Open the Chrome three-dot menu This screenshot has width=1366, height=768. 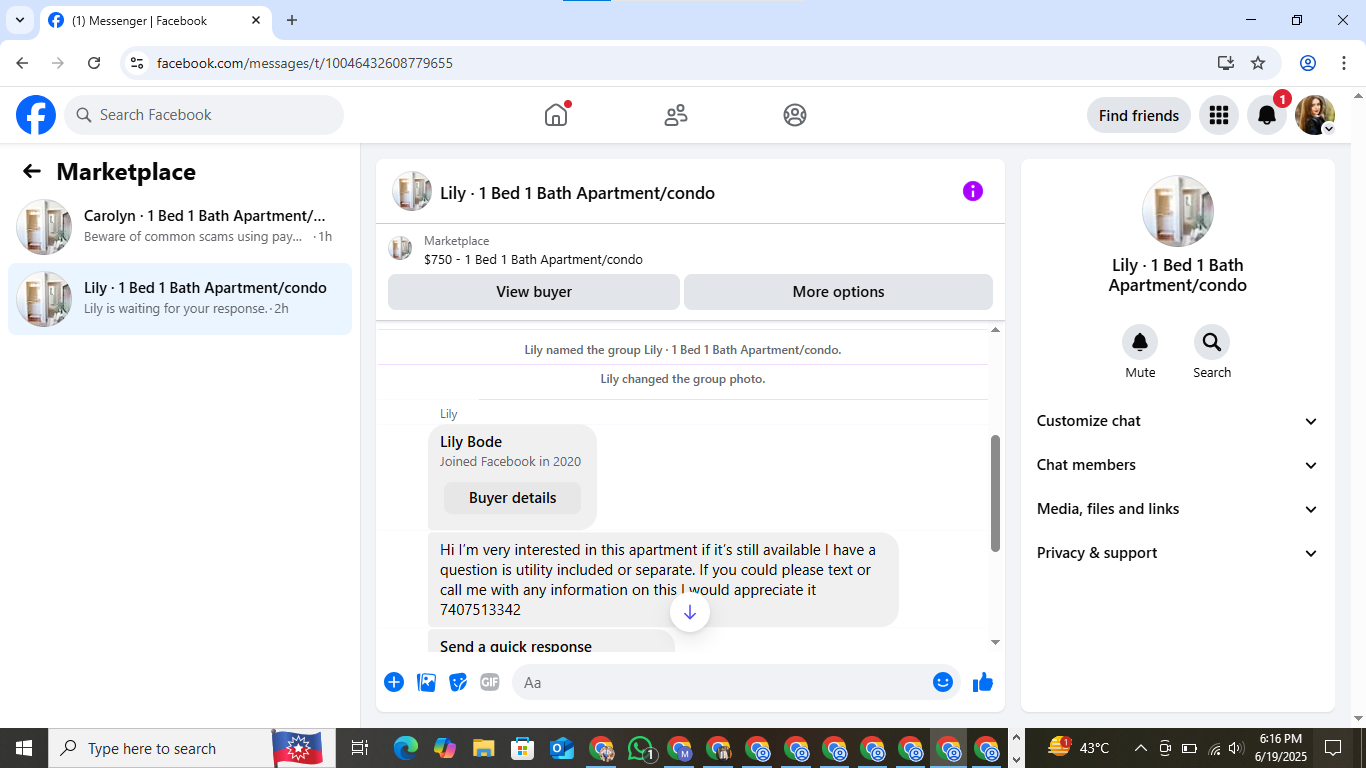[x=1343, y=63]
